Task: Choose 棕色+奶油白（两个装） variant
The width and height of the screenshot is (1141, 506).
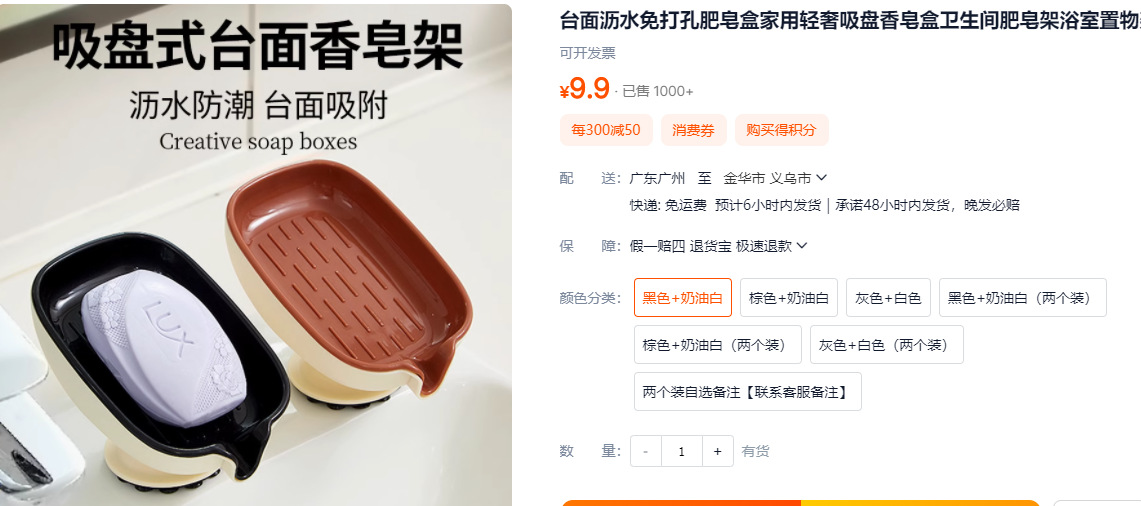Action: tap(717, 344)
